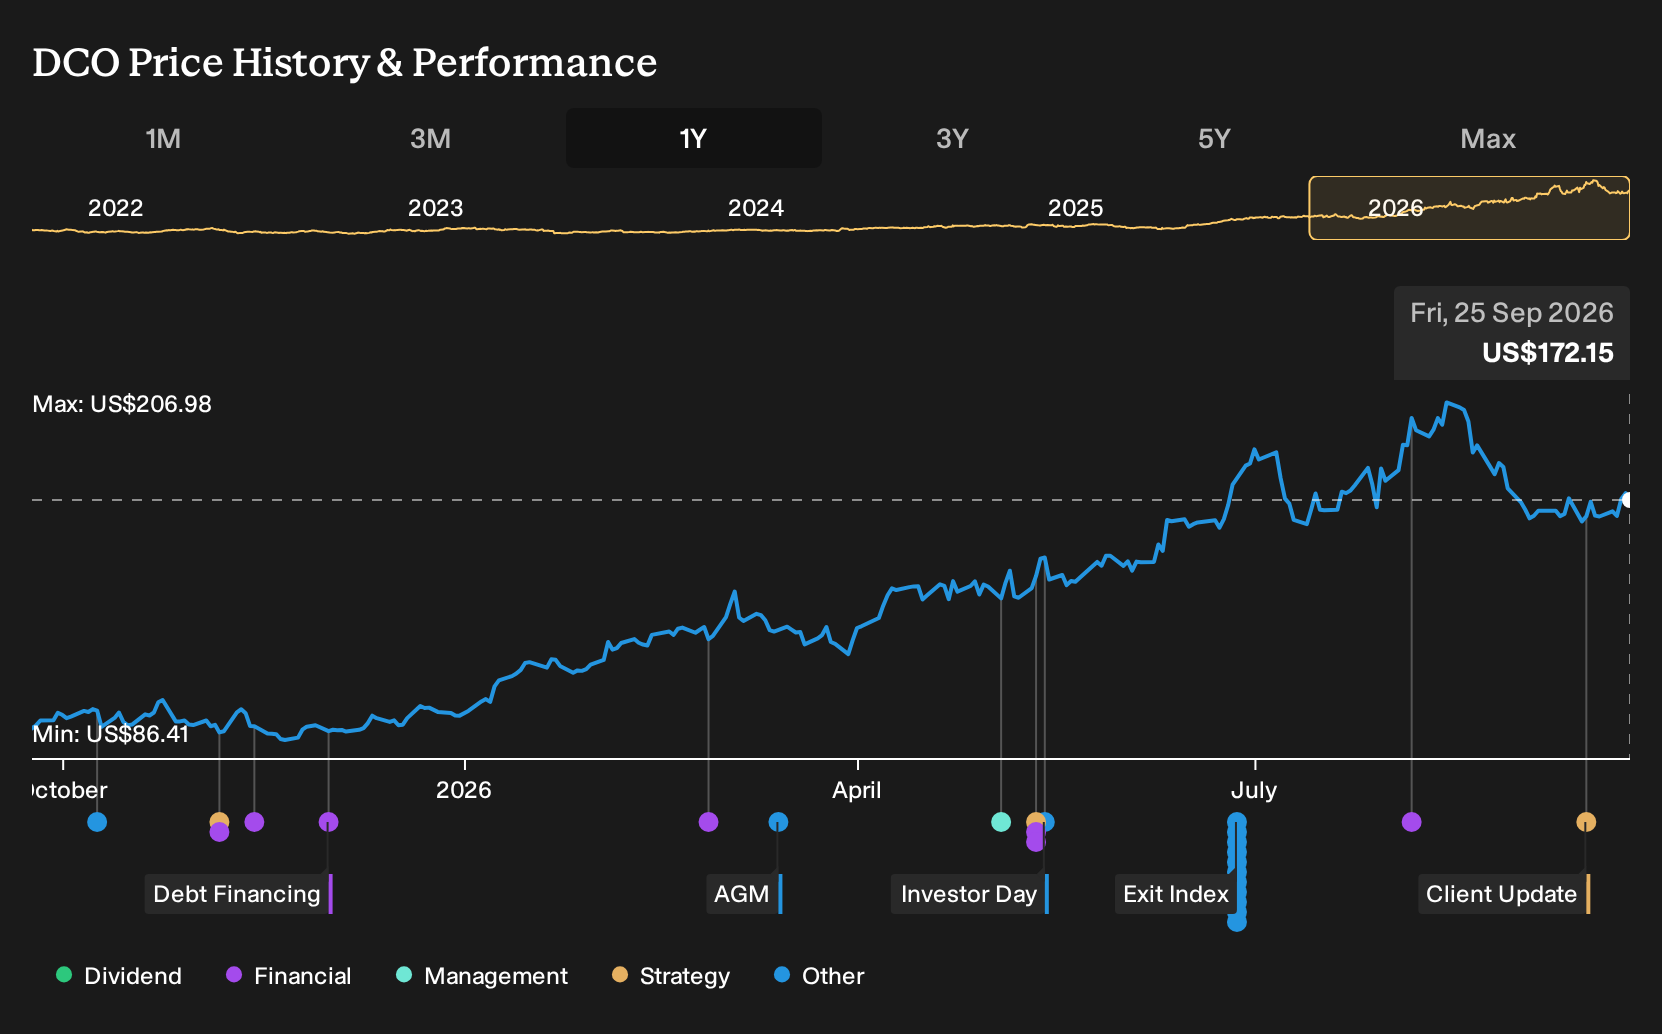Click 2025 on the overview mini chart

tap(1076, 208)
